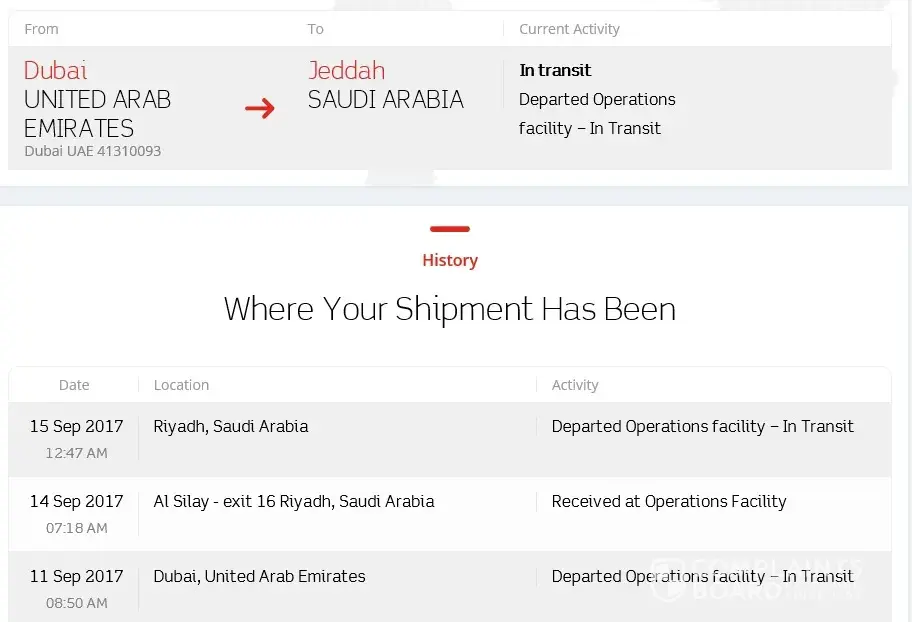
Task: Click the Dubai, United Arab Emirates history location
Action: [x=259, y=576]
